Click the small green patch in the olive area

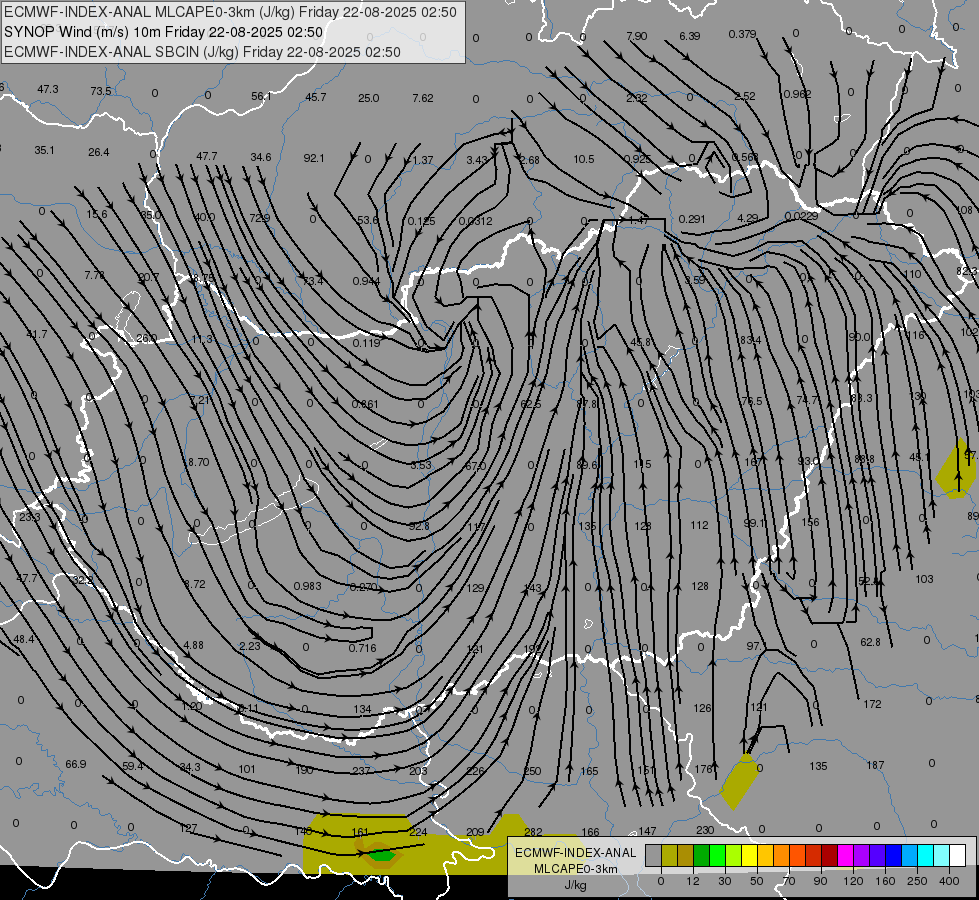coord(381,856)
